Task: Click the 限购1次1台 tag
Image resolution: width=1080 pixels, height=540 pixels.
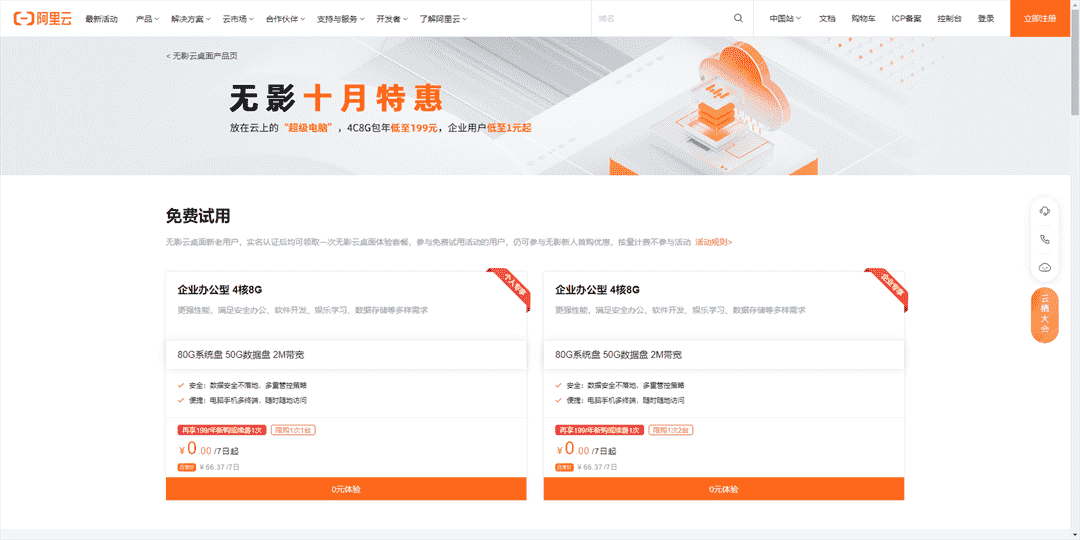Action: pyautogui.click(x=293, y=430)
